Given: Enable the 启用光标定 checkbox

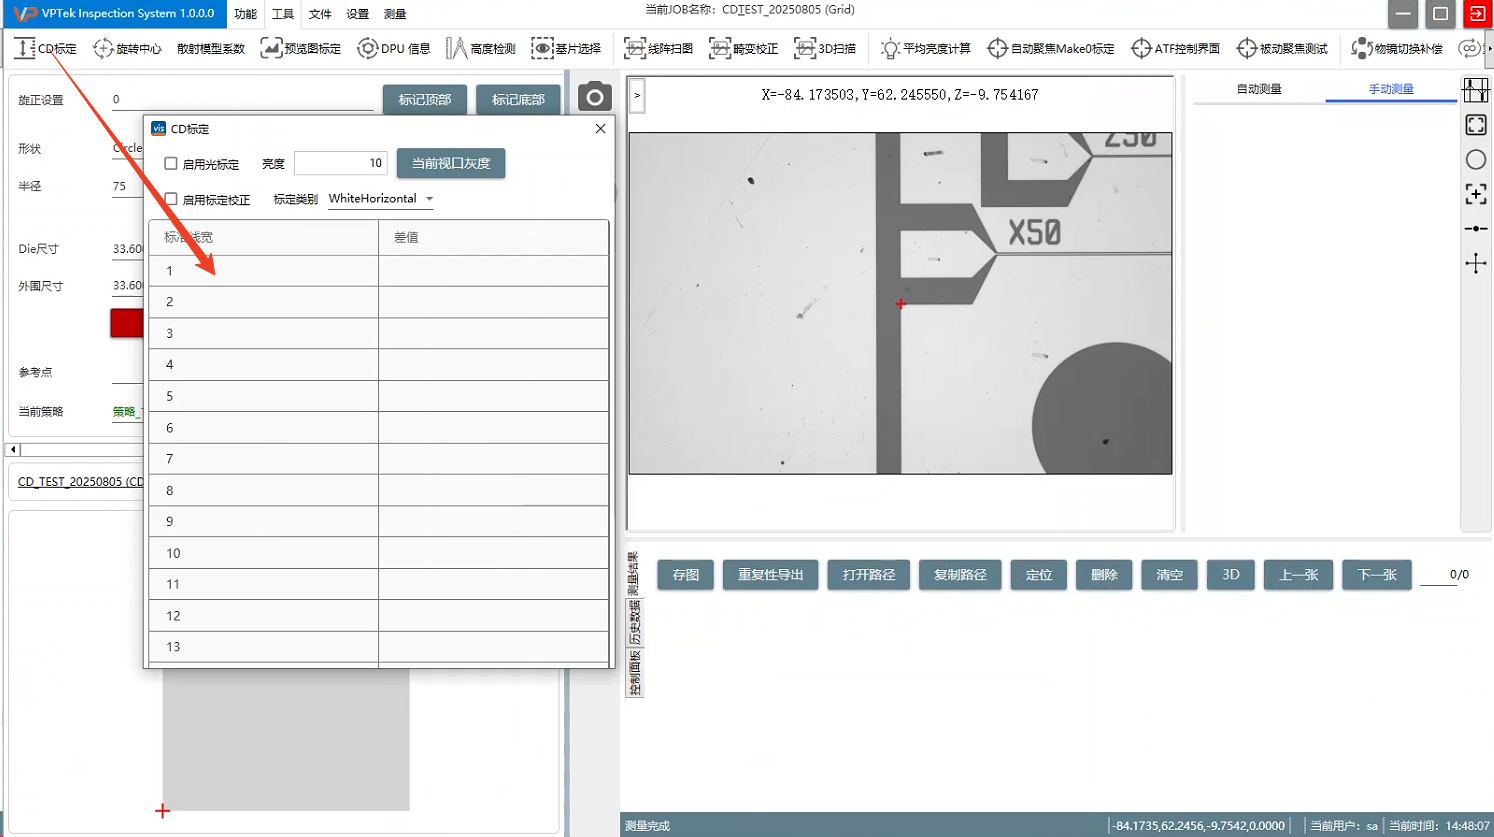Looking at the screenshot, I should click(171, 163).
